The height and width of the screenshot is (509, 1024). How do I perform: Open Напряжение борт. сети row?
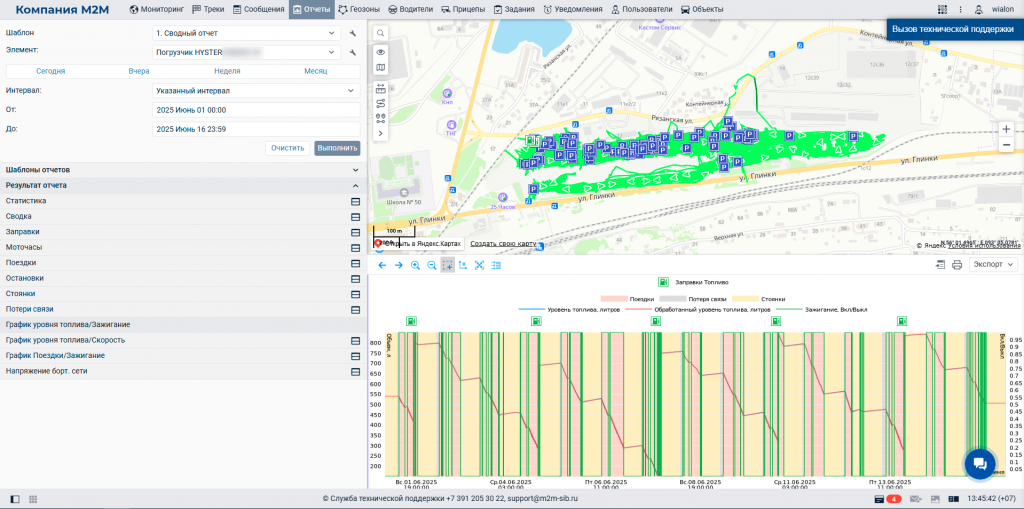(183, 371)
